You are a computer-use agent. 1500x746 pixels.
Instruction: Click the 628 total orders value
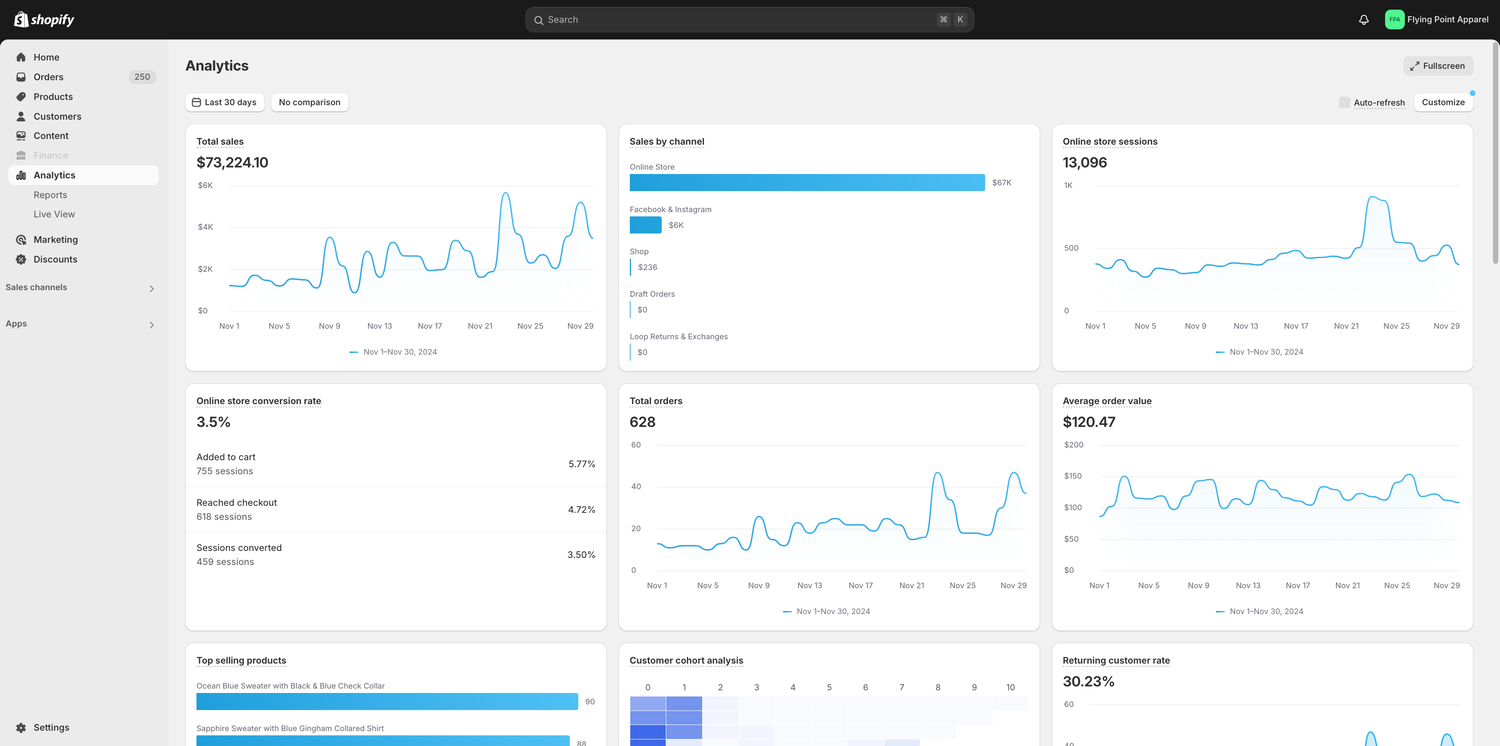(642, 422)
